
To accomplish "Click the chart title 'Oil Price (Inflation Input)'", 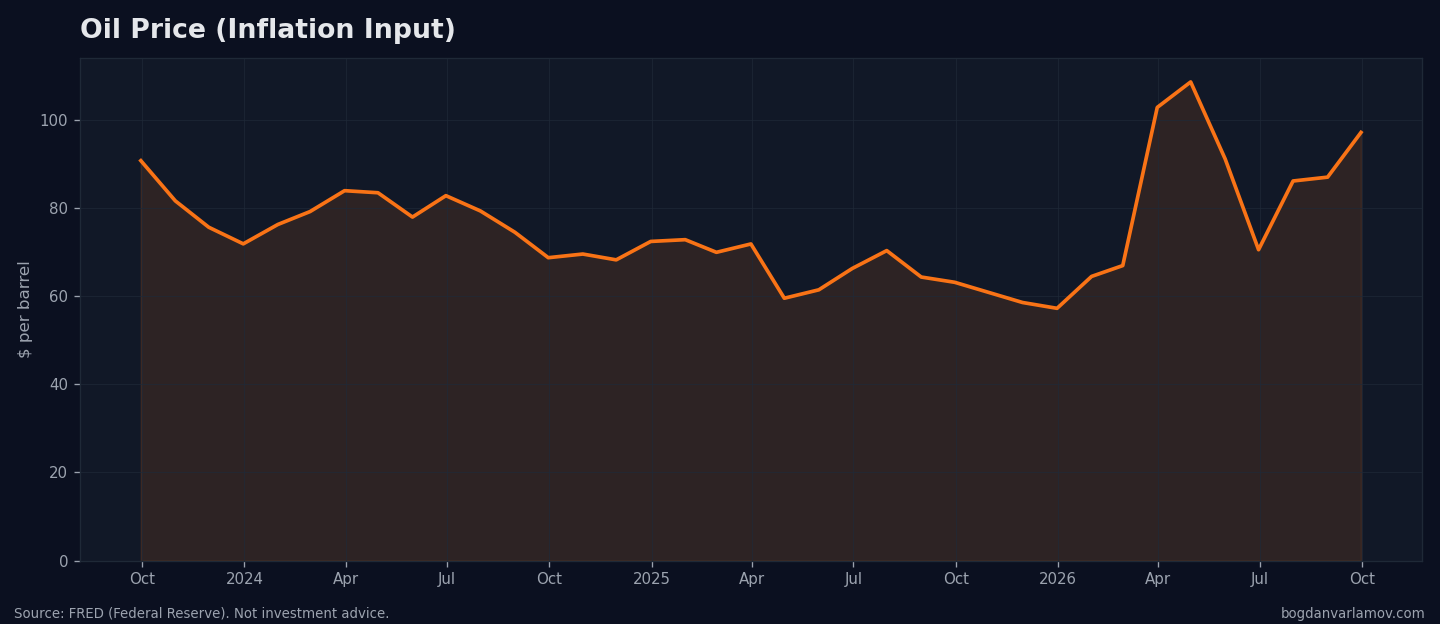I will [267, 31].
